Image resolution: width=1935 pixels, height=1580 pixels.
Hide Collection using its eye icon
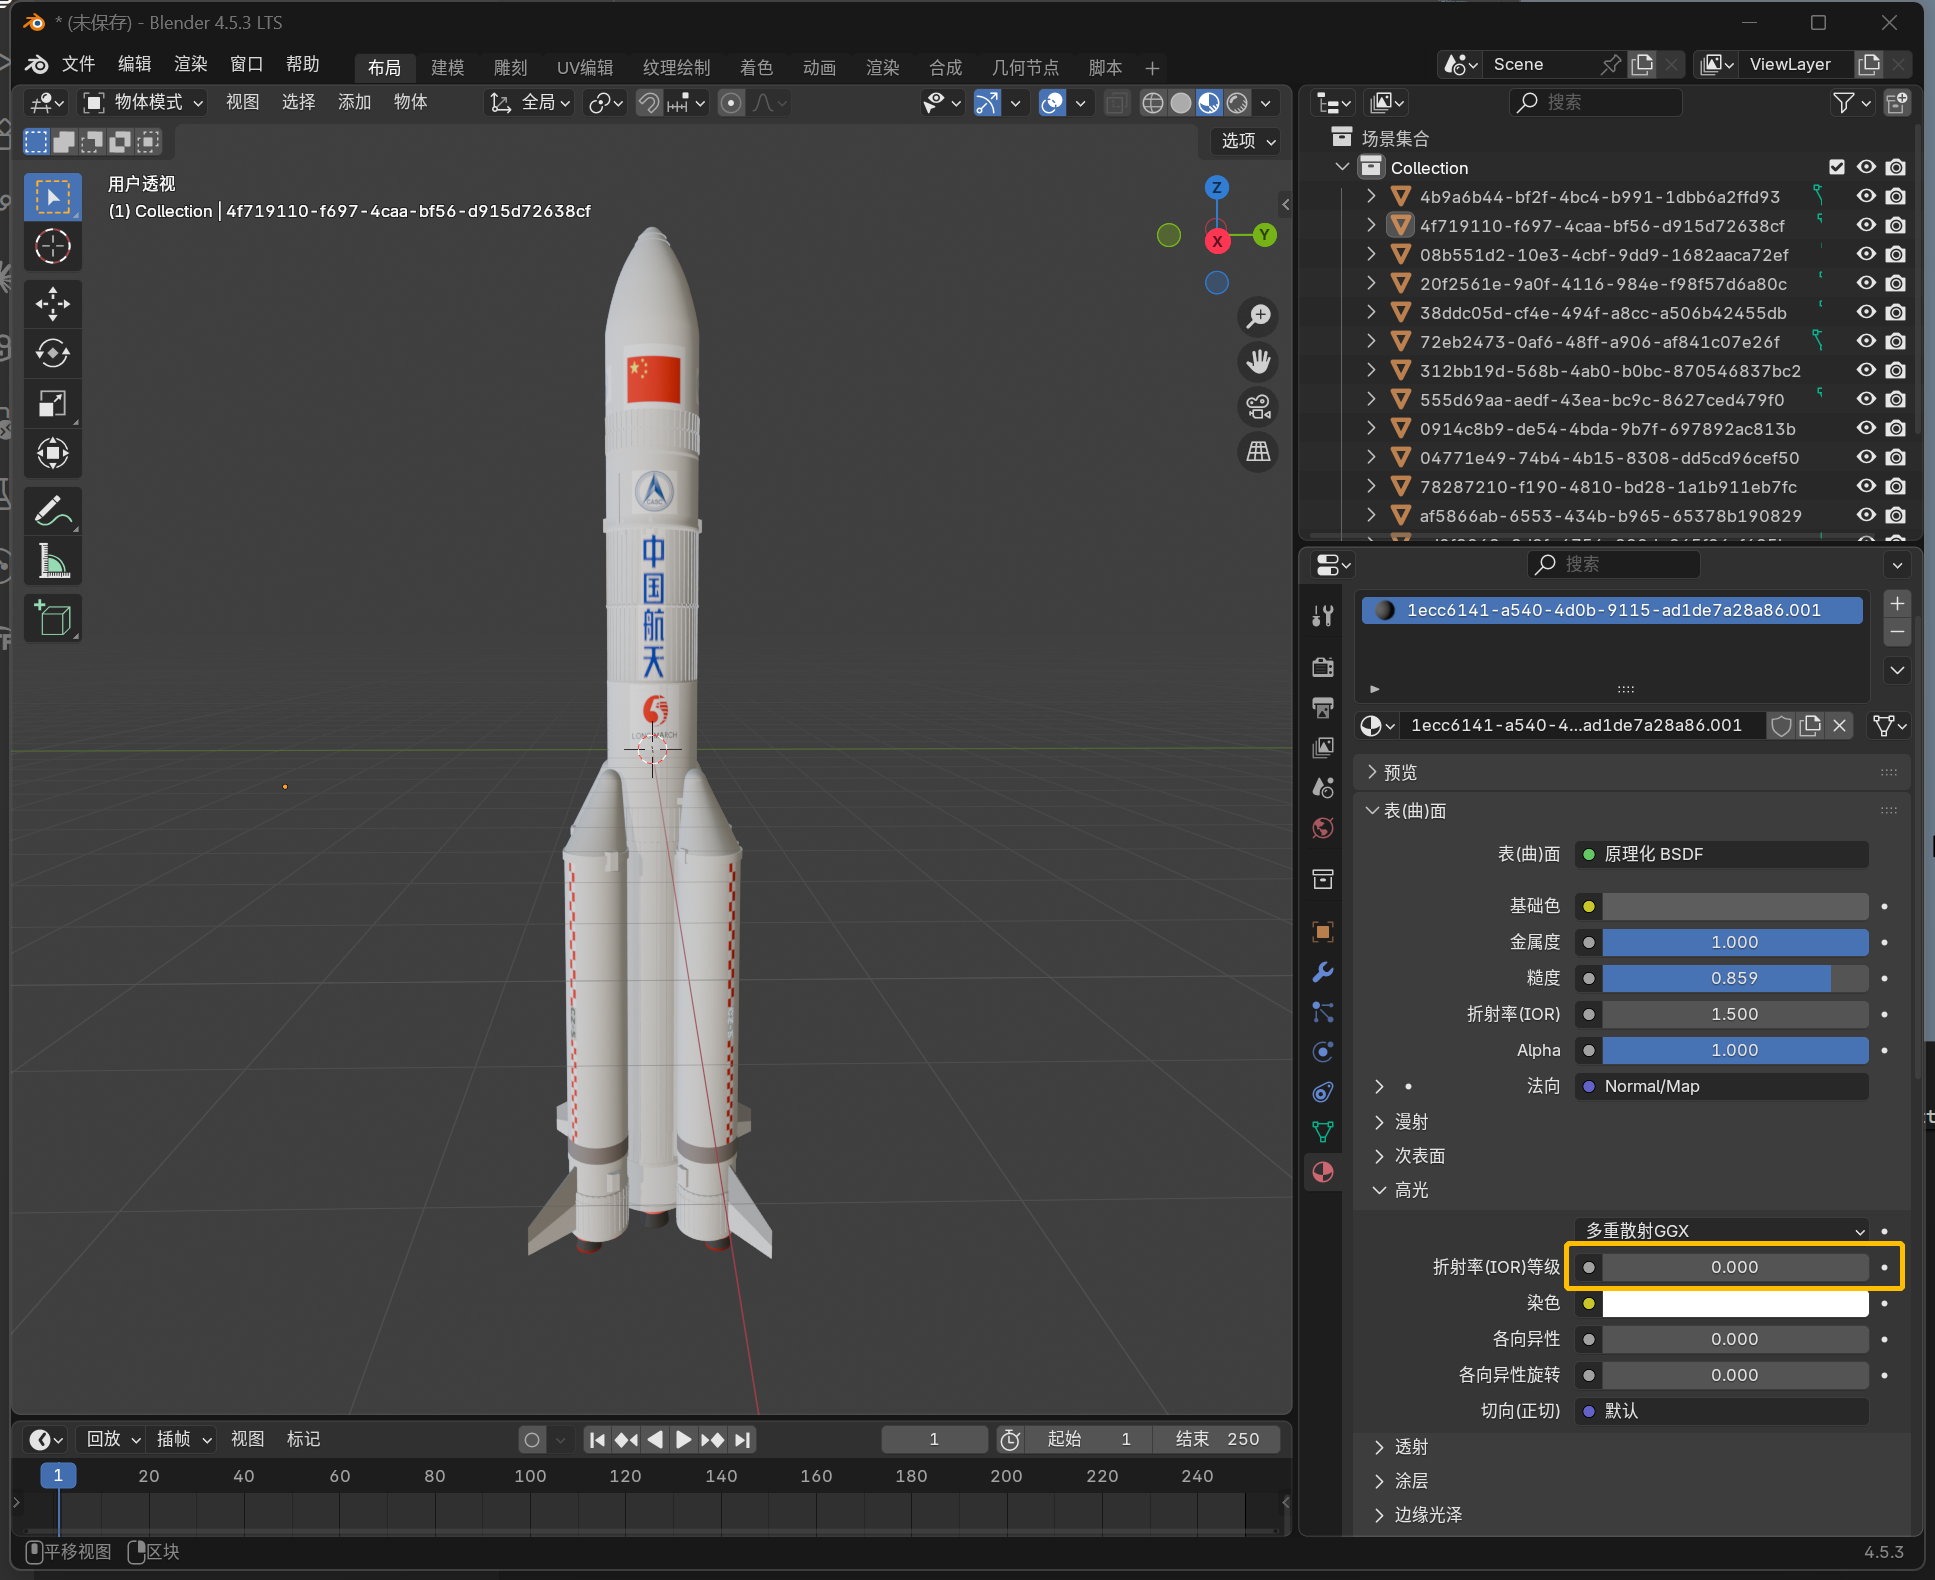(1866, 167)
